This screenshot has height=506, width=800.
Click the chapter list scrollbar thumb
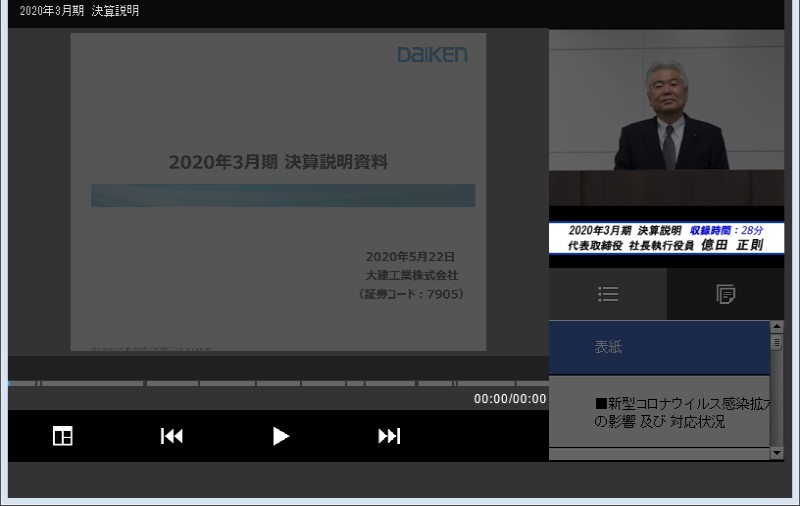tap(777, 341)
